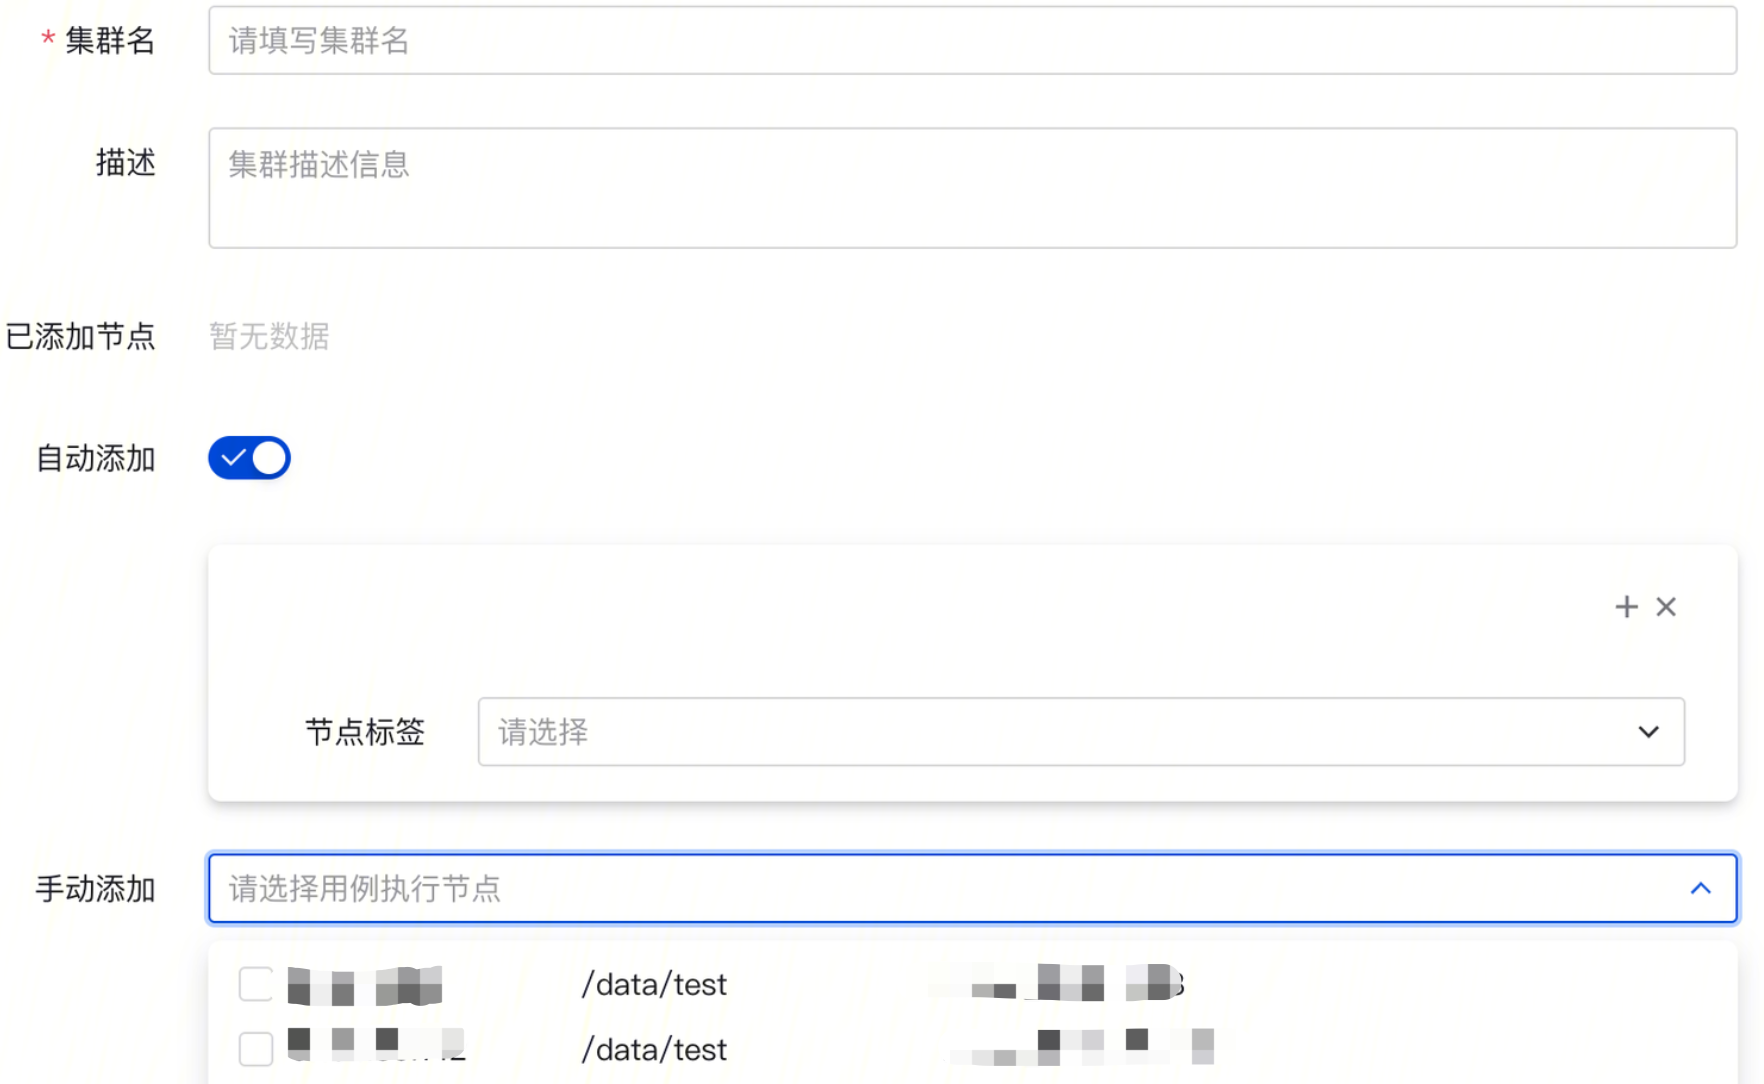The height and width of the screenshot is (1084, 1764).
Task: Click the plus icon to add rule
Action: 1626,607
